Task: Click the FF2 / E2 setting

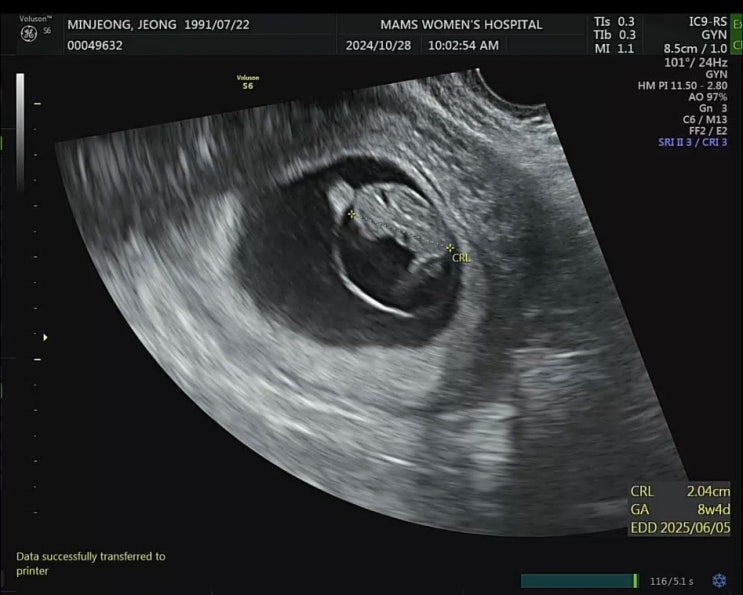Action: click(708, 131)
